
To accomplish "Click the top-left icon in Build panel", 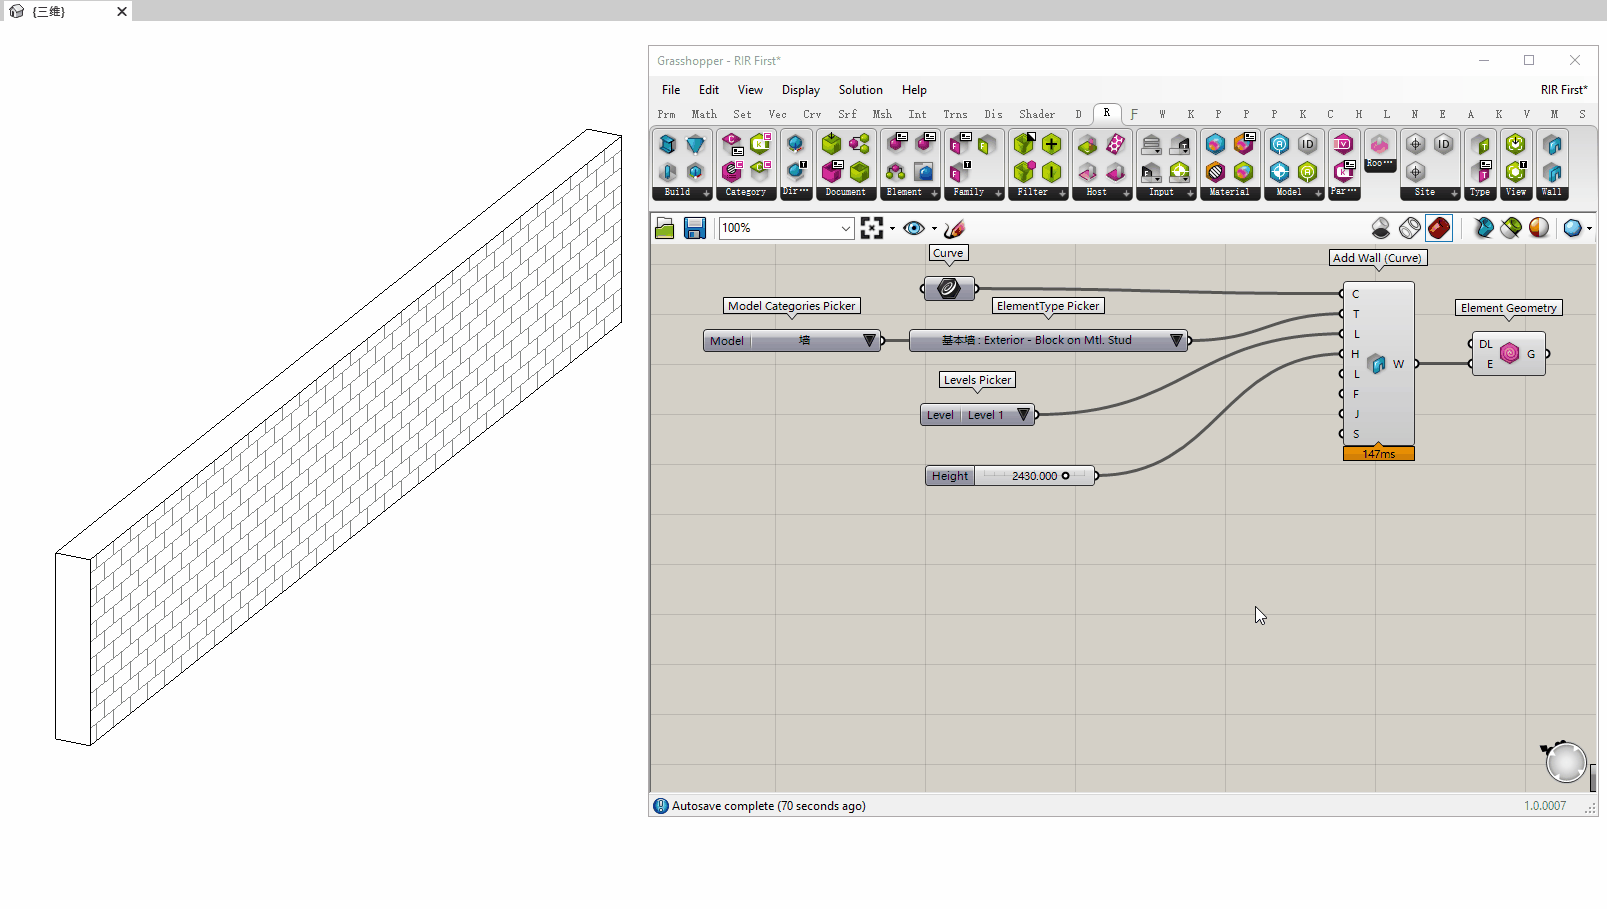I will (668, 145).
